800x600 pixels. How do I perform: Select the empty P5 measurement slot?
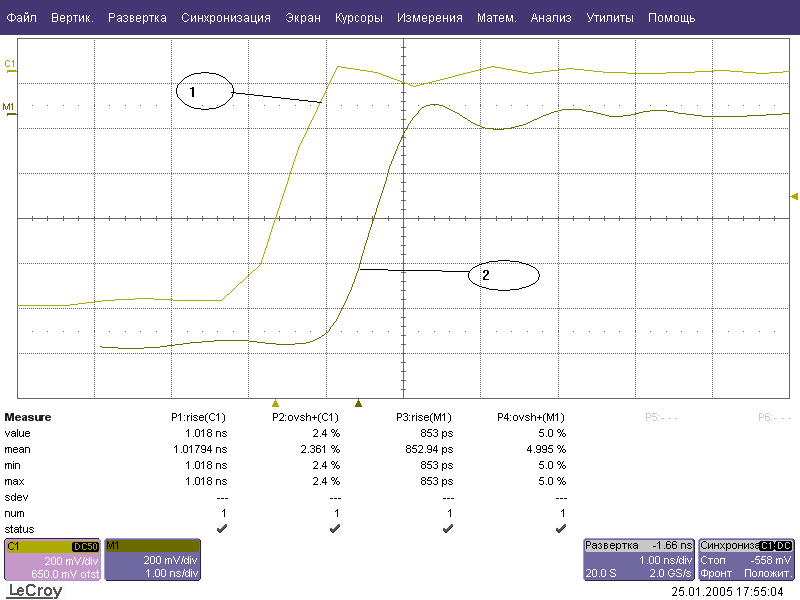tap(653, 417)
